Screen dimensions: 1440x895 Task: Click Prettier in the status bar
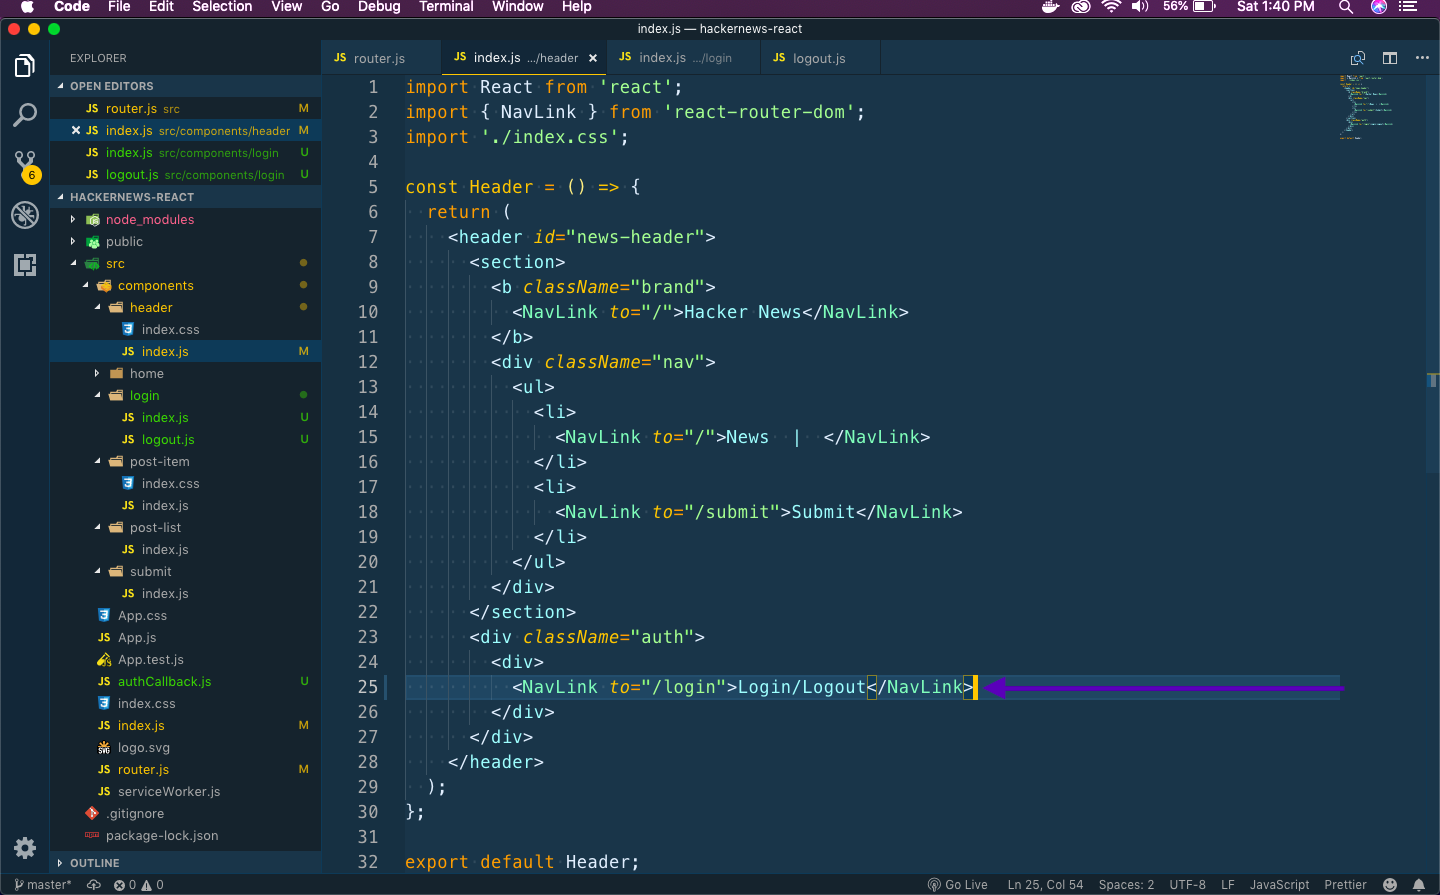point(1345,885)
